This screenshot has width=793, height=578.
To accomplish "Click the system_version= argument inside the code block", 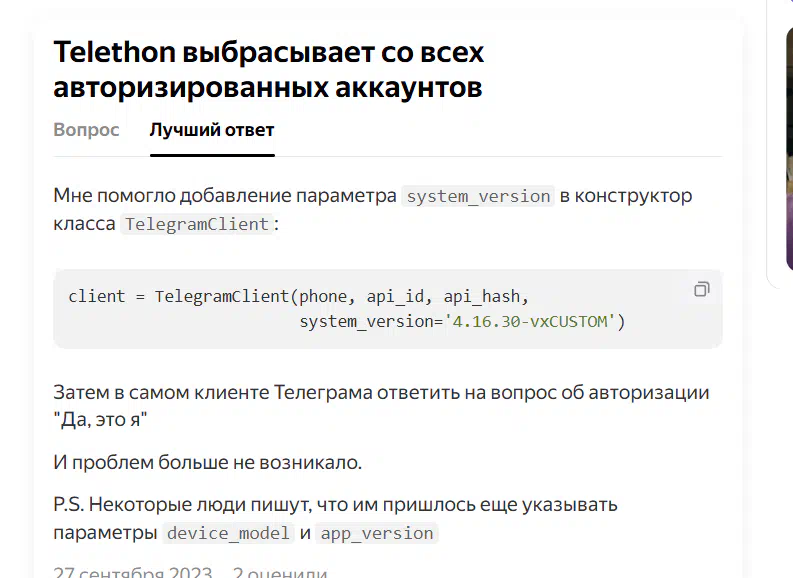I will (x=370, y=321).
